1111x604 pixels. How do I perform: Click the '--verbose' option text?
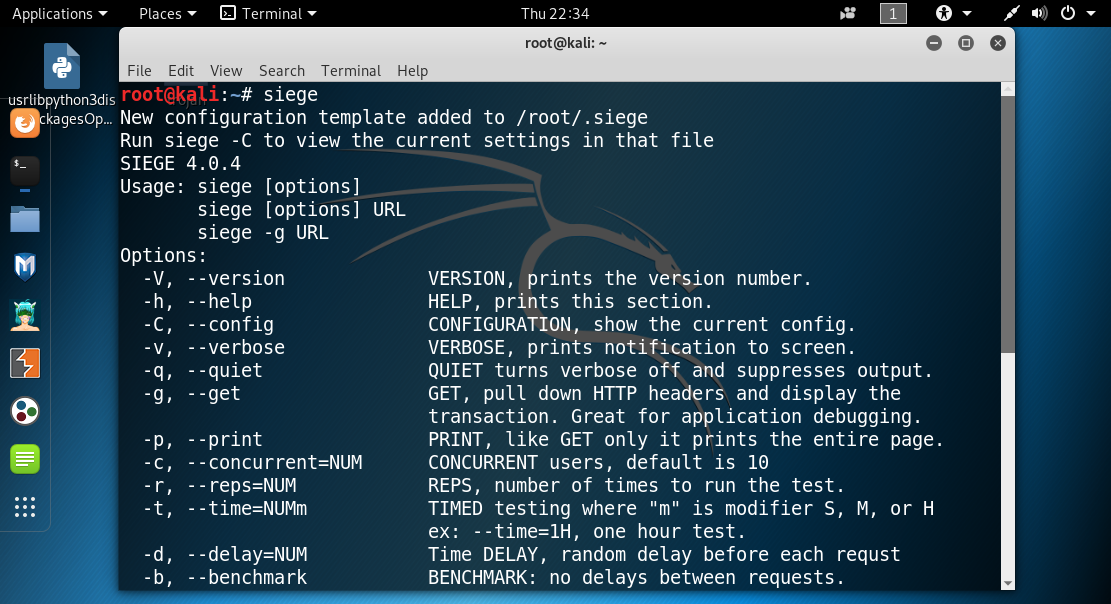[x=236, y=347]
